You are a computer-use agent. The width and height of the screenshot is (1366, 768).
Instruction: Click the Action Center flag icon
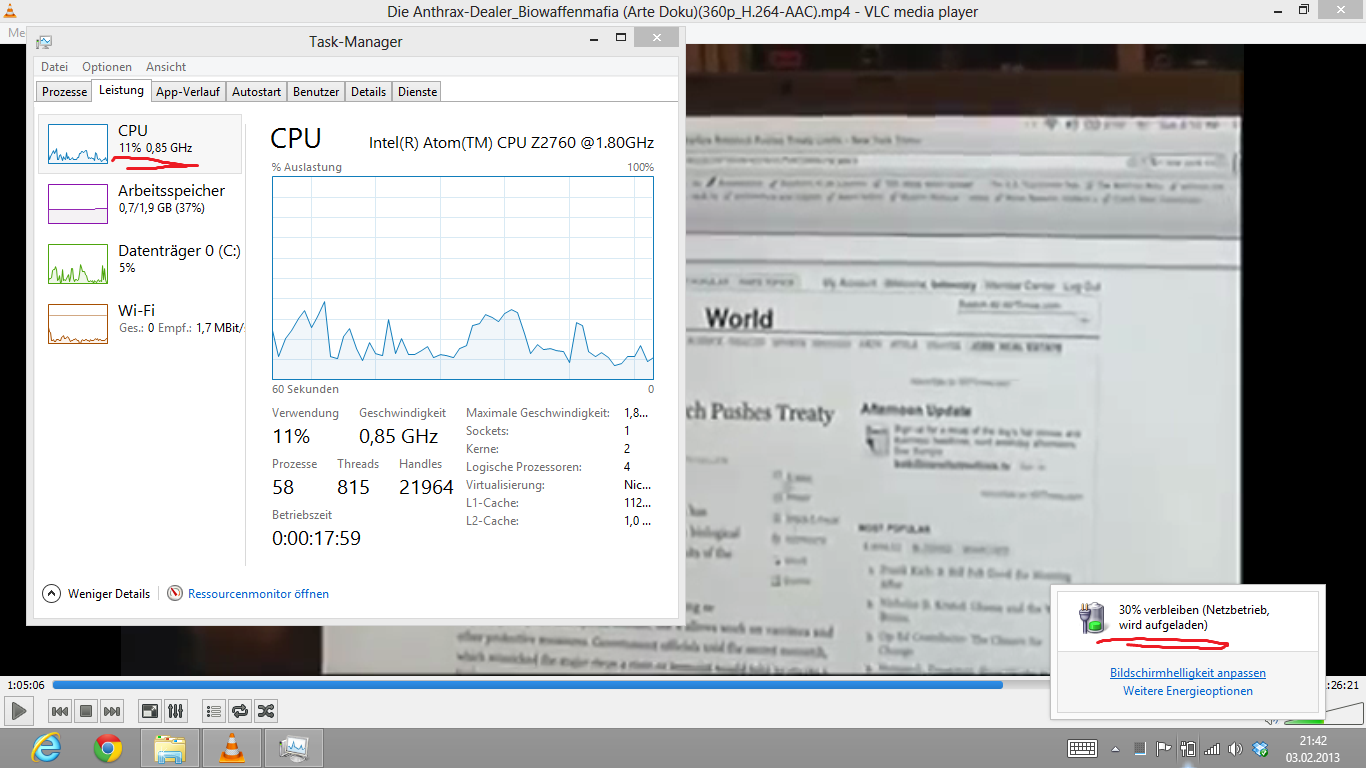pos(1164,748)
